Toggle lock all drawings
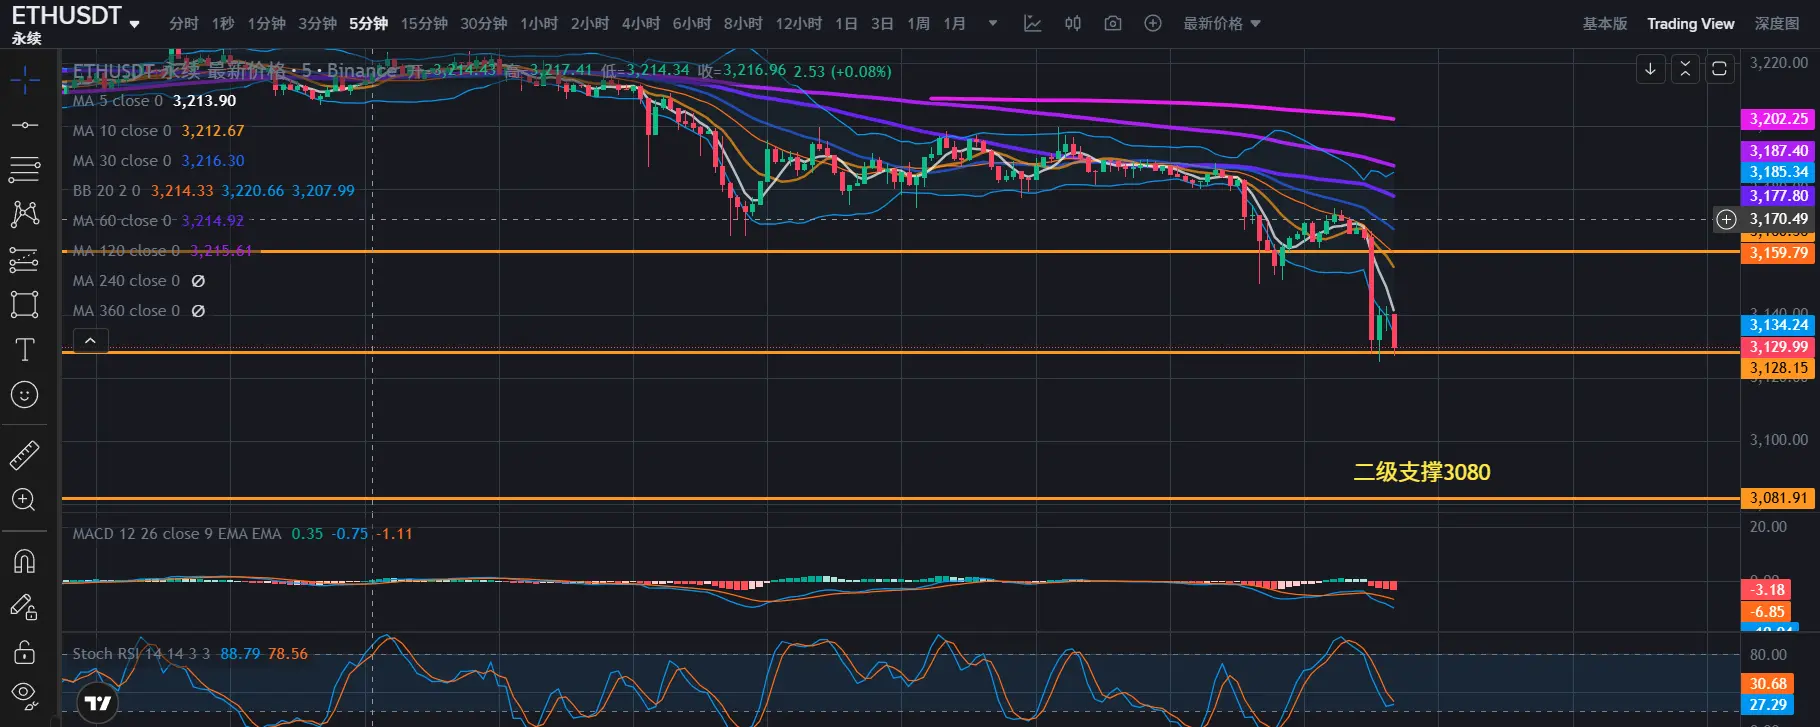This screenshot has width=1820, height=727. (25, 653)
